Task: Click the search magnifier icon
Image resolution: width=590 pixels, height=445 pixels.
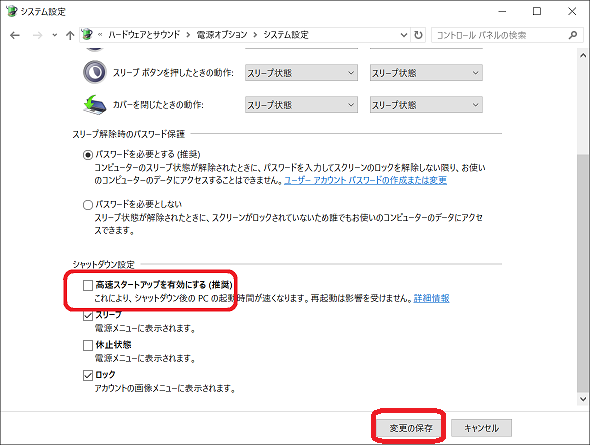Action: point(573,35)
